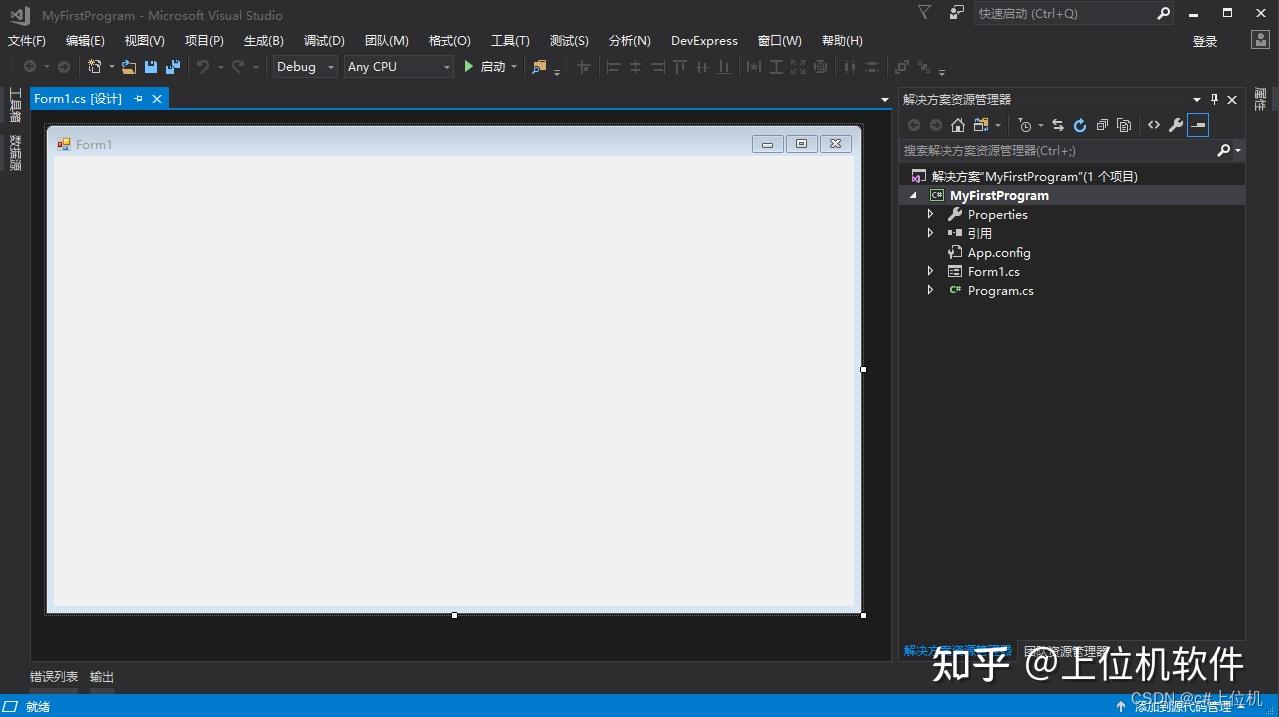Click the Send to Back icon
Viewport: 1279px width, 717px height.
[924, 67]
